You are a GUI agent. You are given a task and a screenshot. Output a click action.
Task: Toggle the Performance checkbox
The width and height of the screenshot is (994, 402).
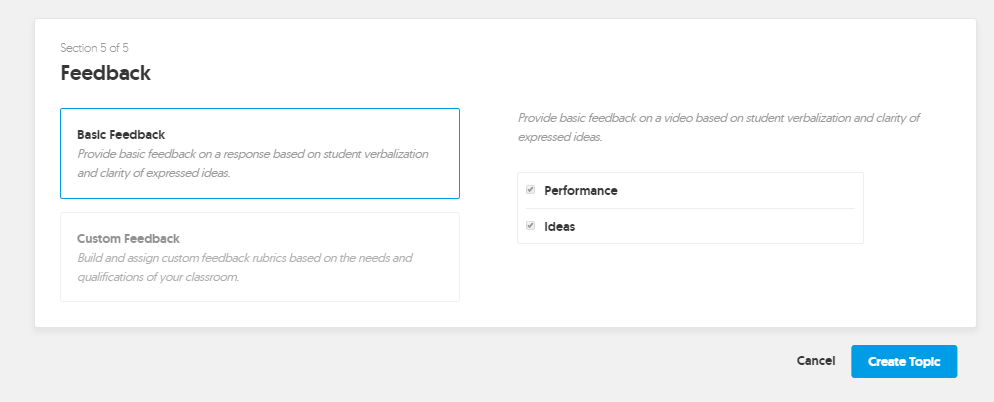tap(531, 190)
